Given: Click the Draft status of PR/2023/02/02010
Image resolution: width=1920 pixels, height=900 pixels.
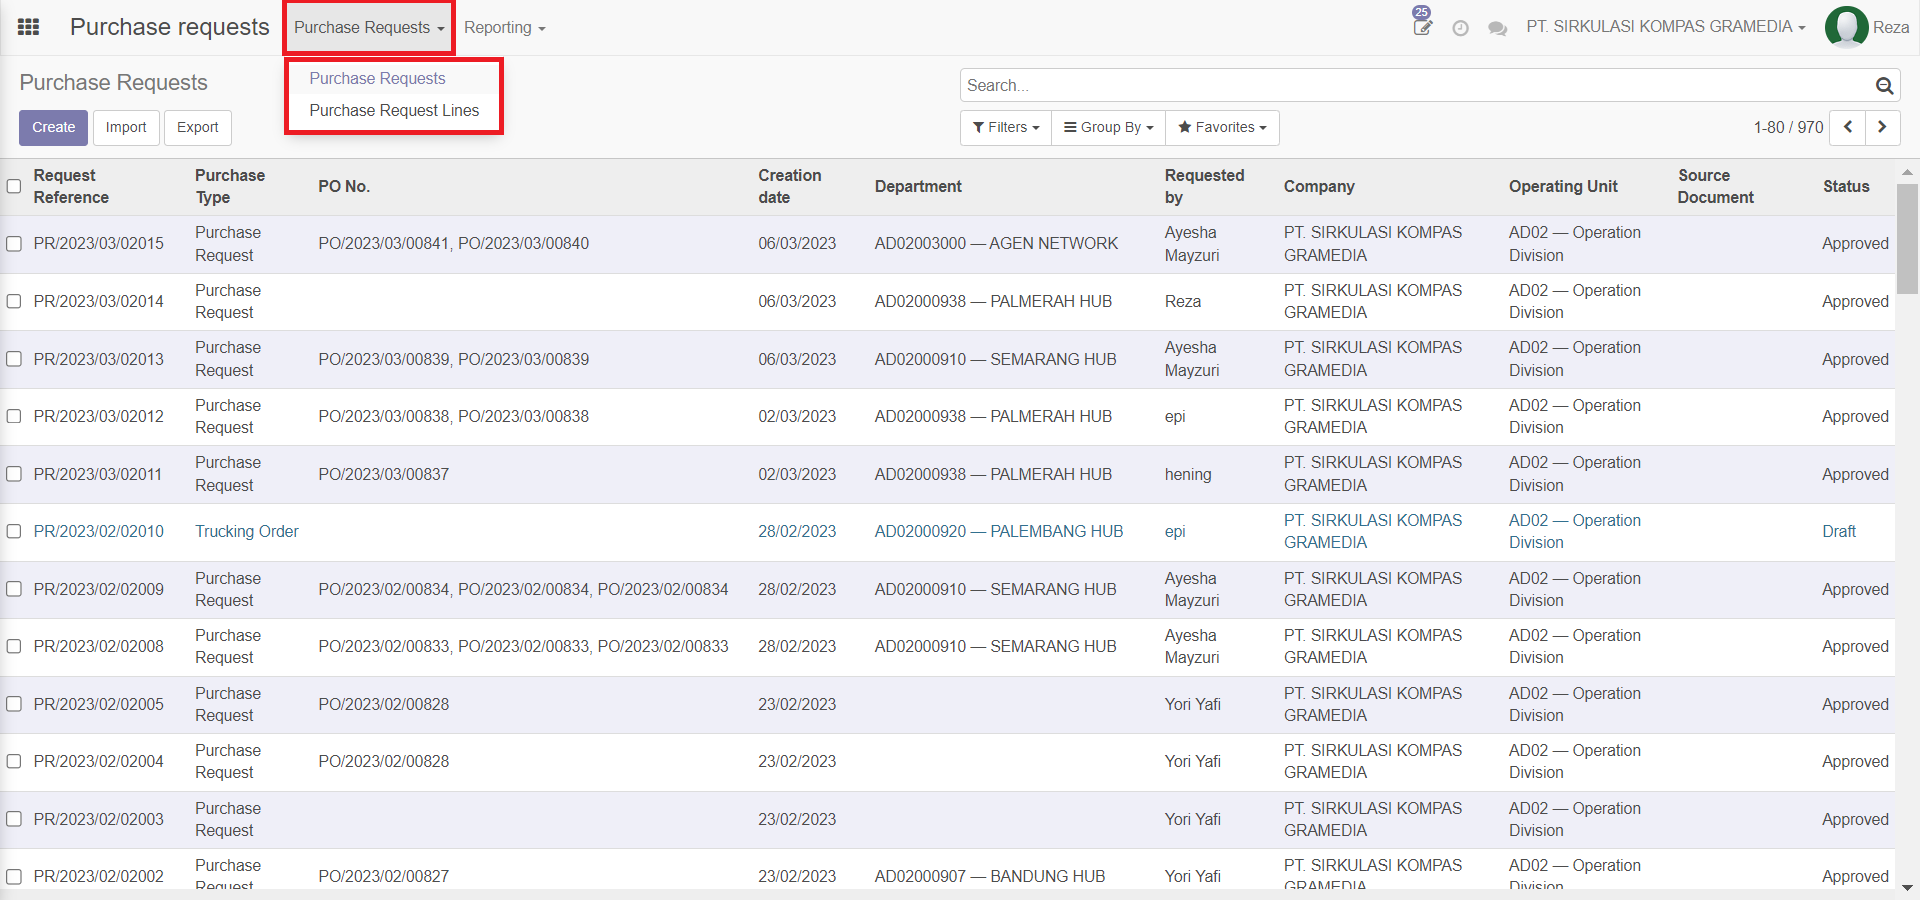Looking at the screenshot, I should 1839,531.
